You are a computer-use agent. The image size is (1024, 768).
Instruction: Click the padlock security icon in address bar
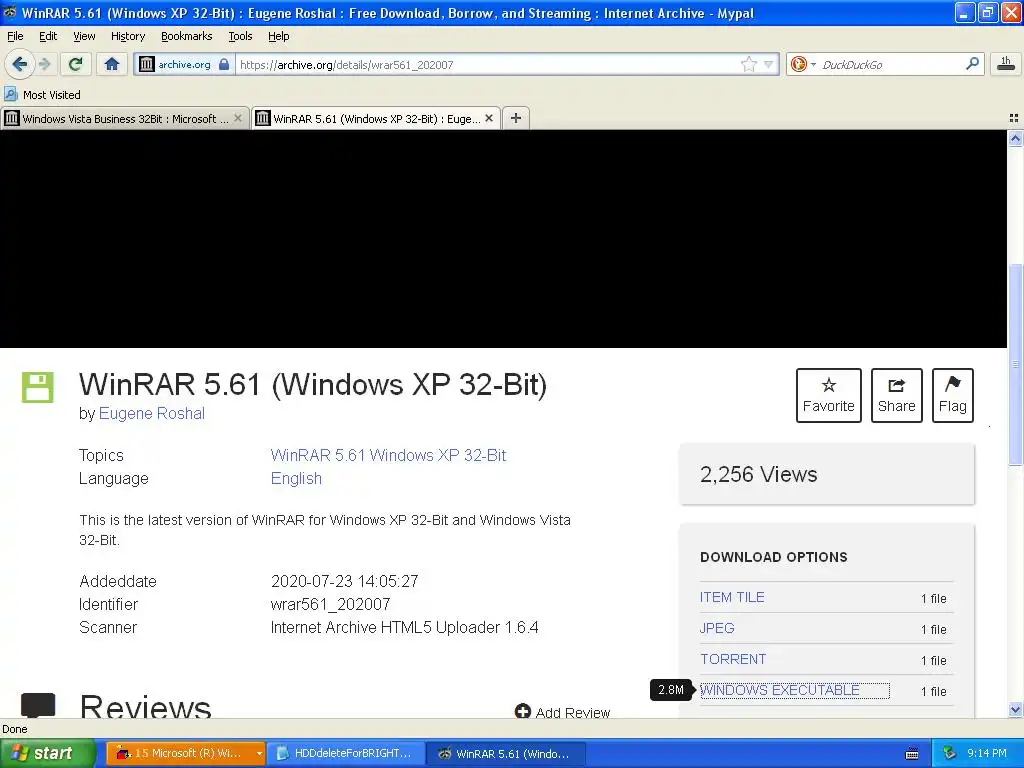(224, 64)
